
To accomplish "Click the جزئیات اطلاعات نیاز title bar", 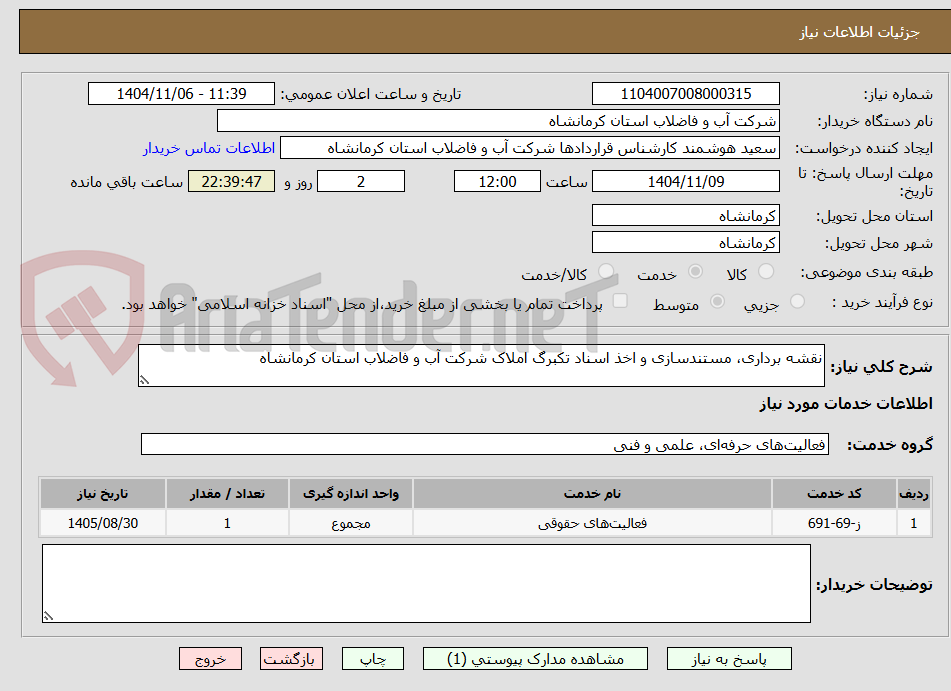I will (x=475, y=31).
